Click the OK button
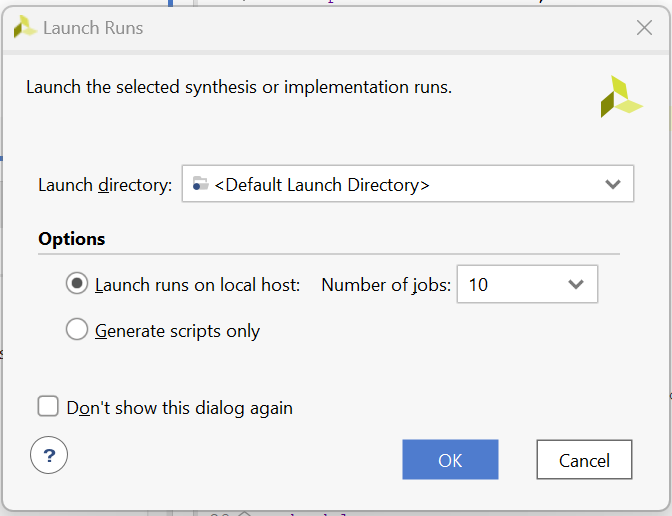Image resolution: width=672 pixels, height=516 pixels. [x=450, y=459]
